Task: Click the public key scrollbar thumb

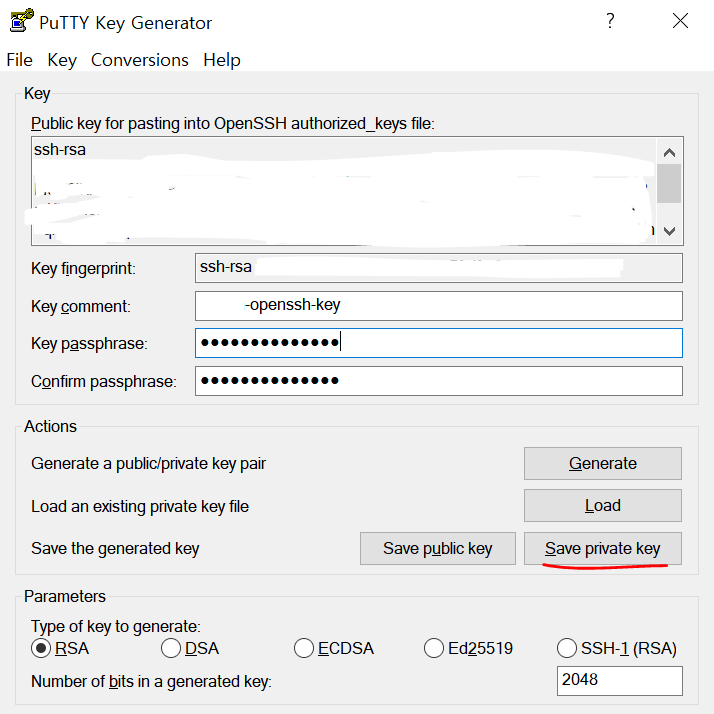Action: [x=669, y=184]
